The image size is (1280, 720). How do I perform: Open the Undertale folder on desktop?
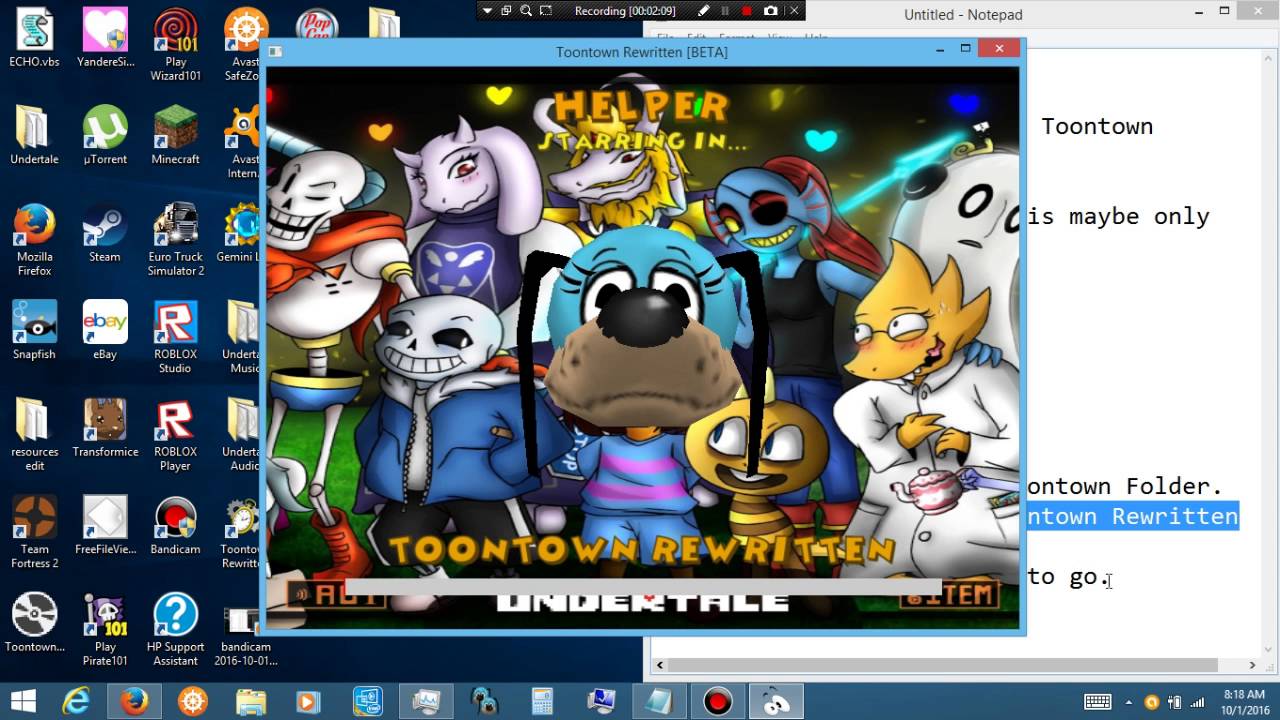tap(34, 135)
